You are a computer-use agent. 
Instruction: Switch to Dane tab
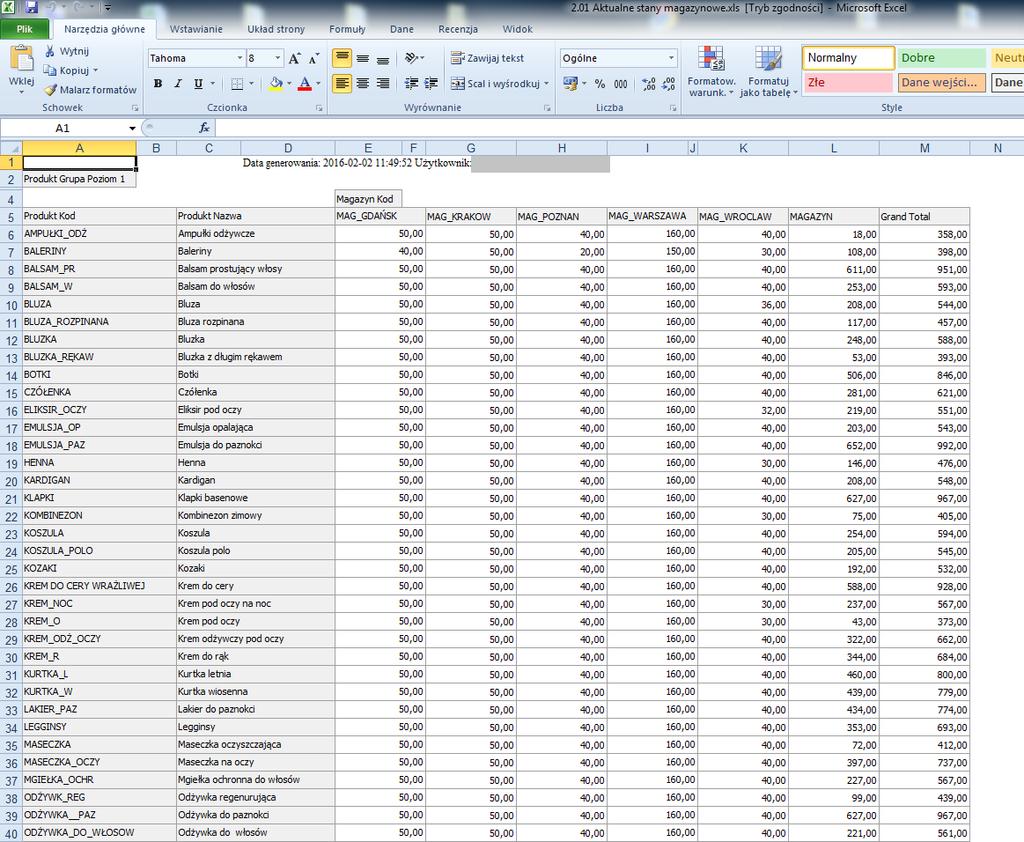(x=402, y=29)
